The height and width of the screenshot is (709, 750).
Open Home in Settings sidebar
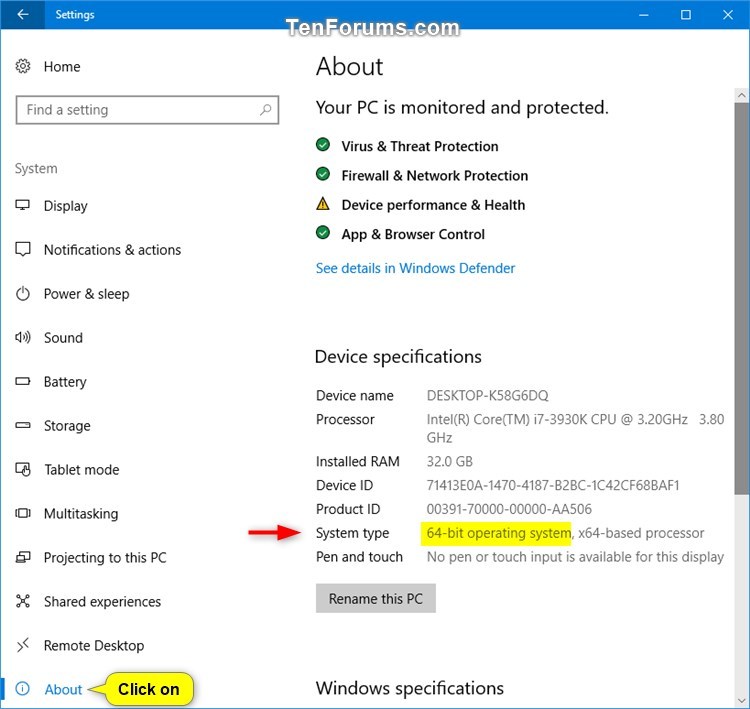coord(62,66)
